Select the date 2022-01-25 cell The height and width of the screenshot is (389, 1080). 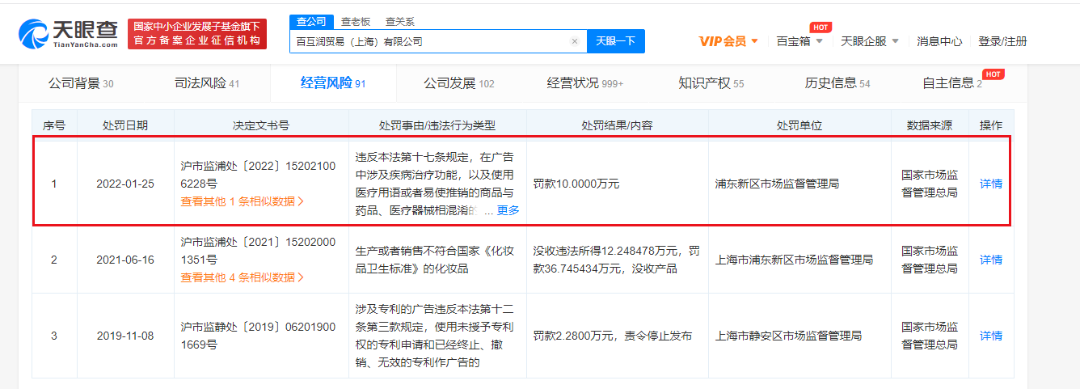coord(125,184)
